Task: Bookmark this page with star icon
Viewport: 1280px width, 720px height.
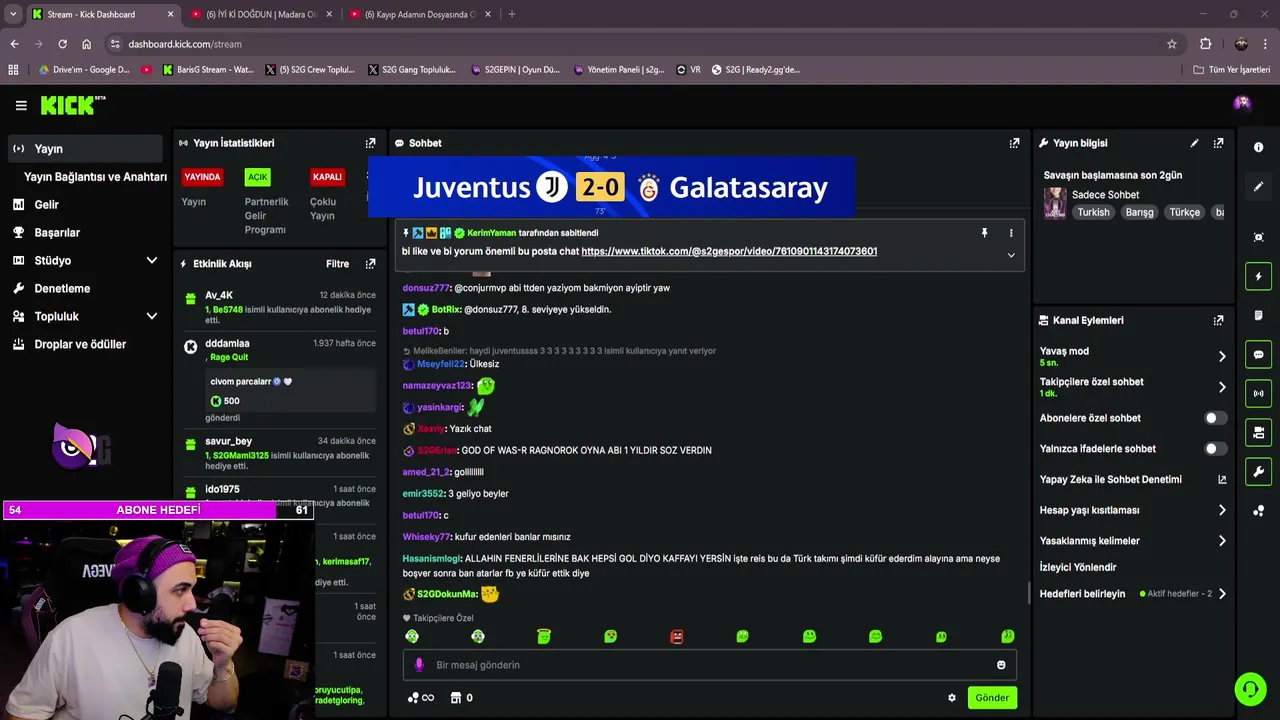Action: tap(1172, 44)
